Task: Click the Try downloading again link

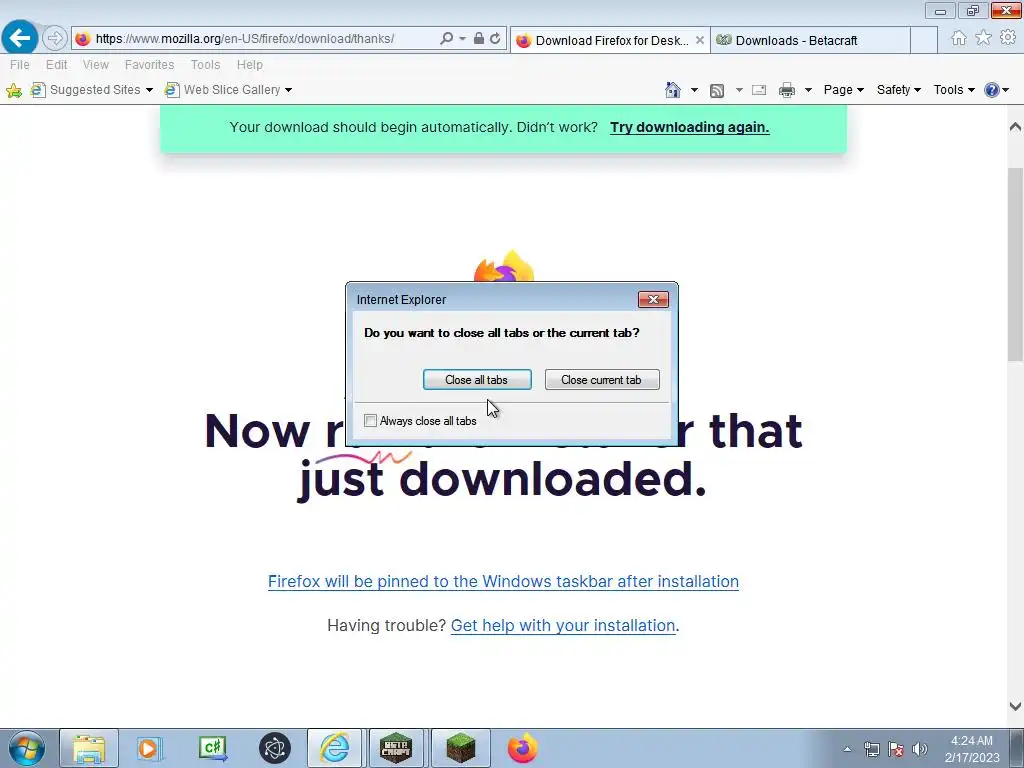Action: 690,127
